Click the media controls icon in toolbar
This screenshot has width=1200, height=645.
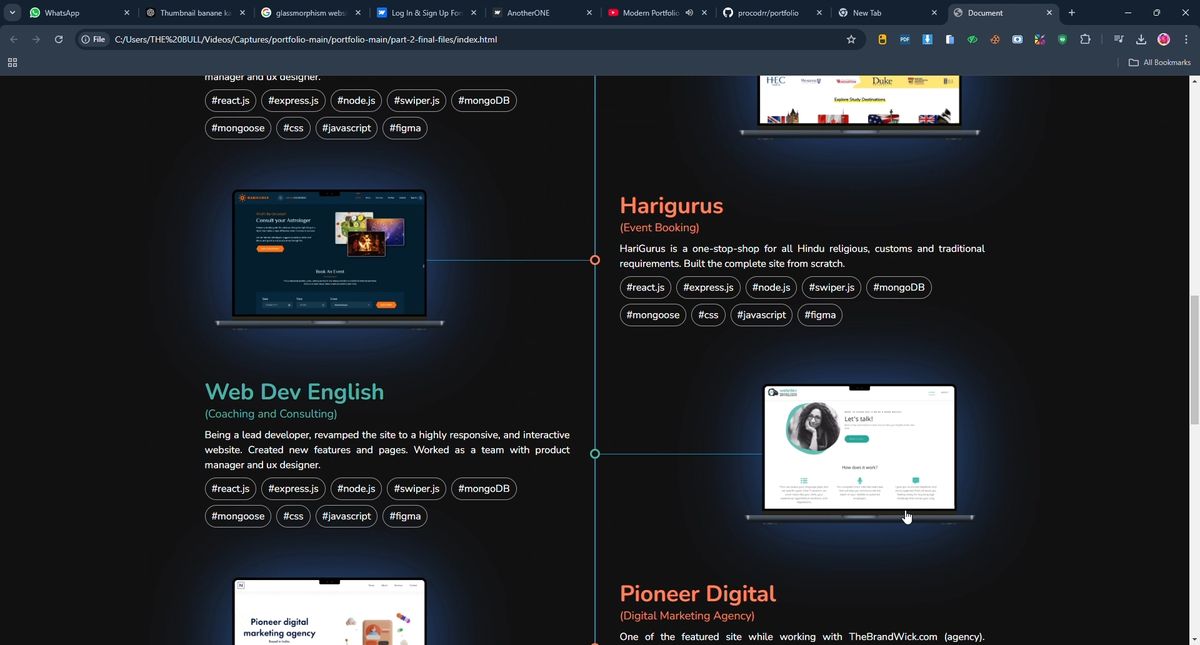coord(1118,39)
